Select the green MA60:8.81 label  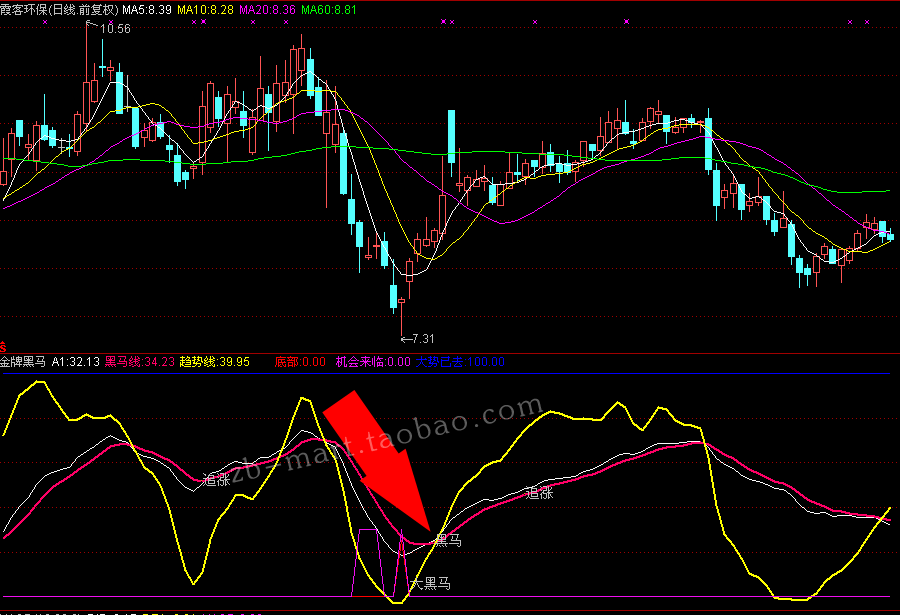point(329,10)
